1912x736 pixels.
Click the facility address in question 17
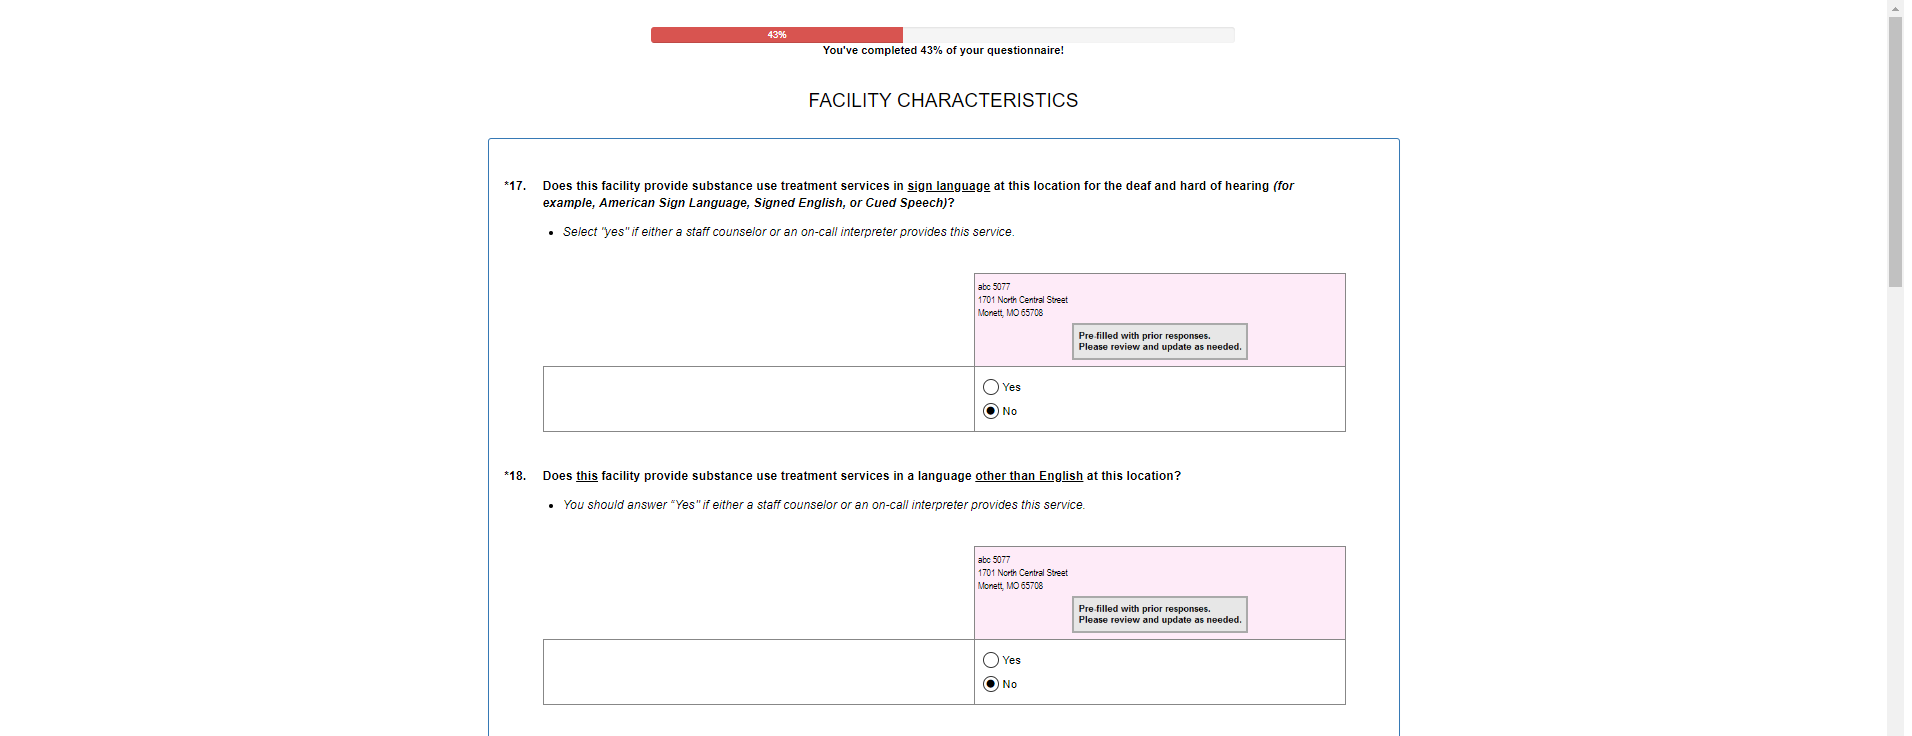click(x=1022, y=300)
